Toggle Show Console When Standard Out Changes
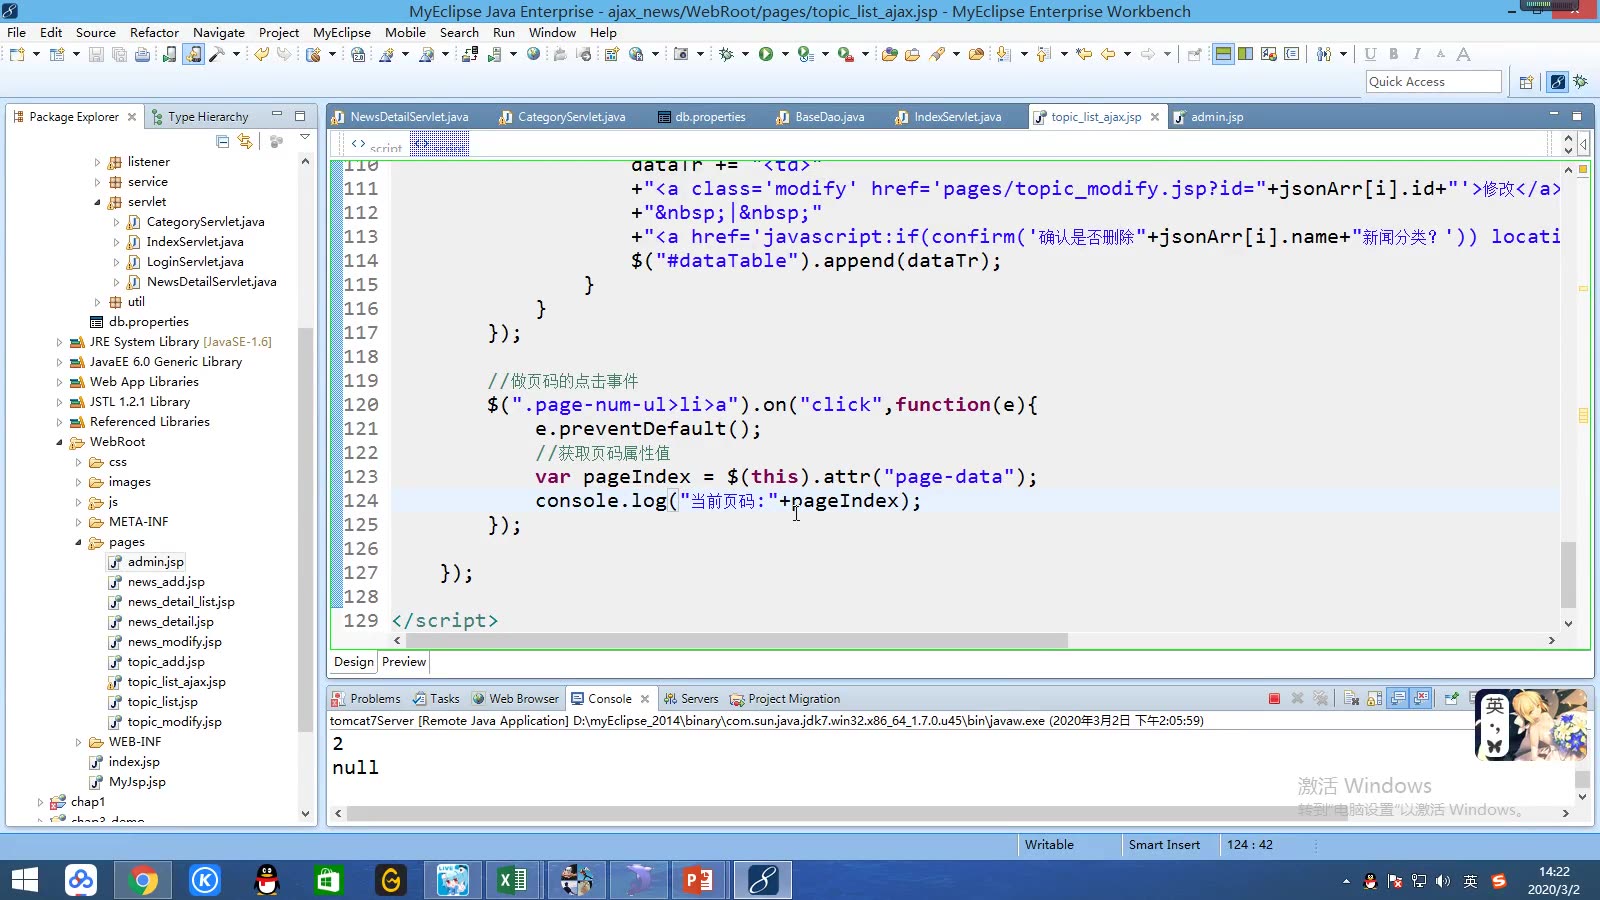This screenshot has height=900, width=1600. point(1398,698)
